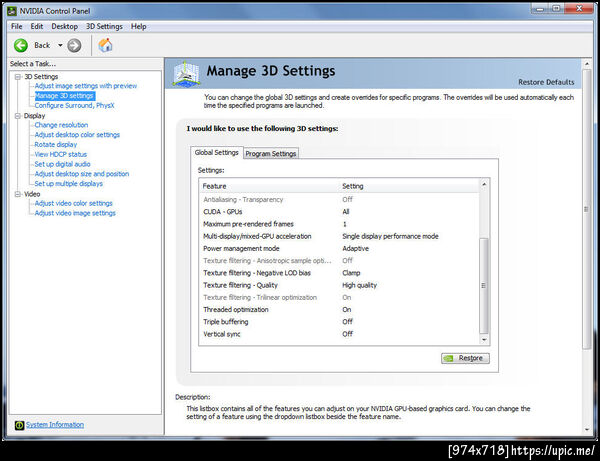The height and width of the screenshot is (461, 600).
Task: Open the Desktop menu
Action: [x=64, y=26]
